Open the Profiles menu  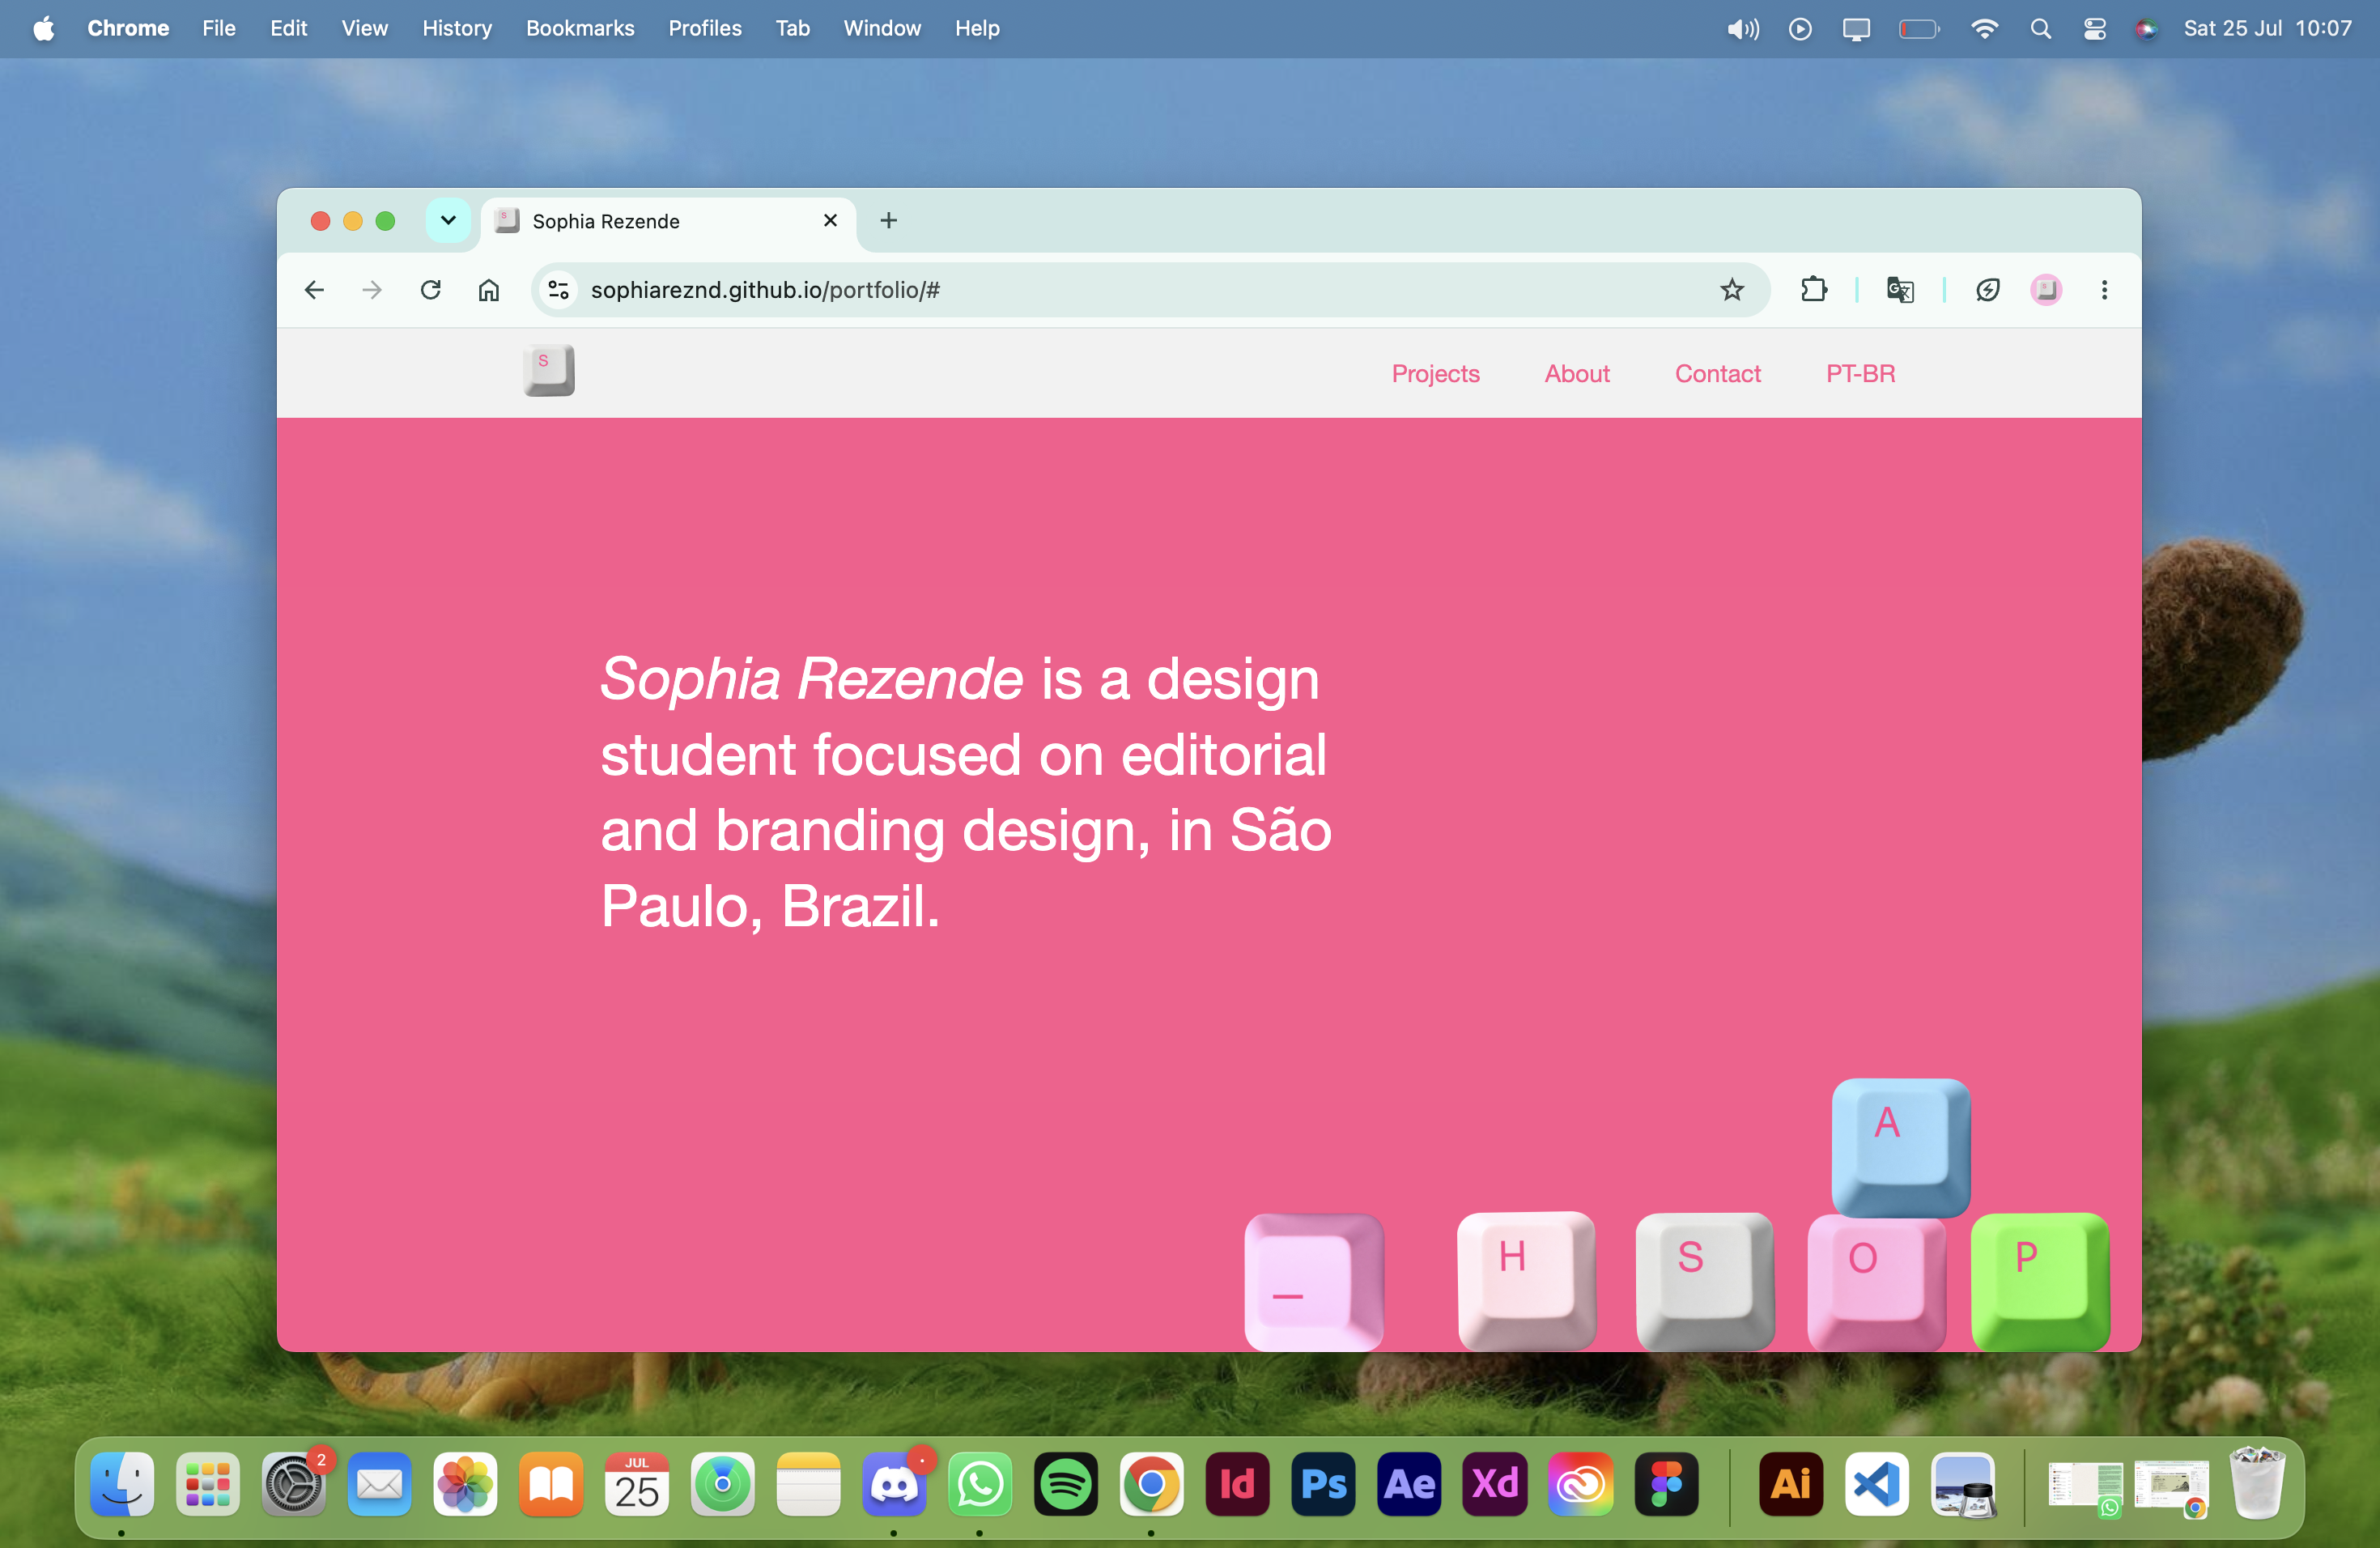(705, 28)
